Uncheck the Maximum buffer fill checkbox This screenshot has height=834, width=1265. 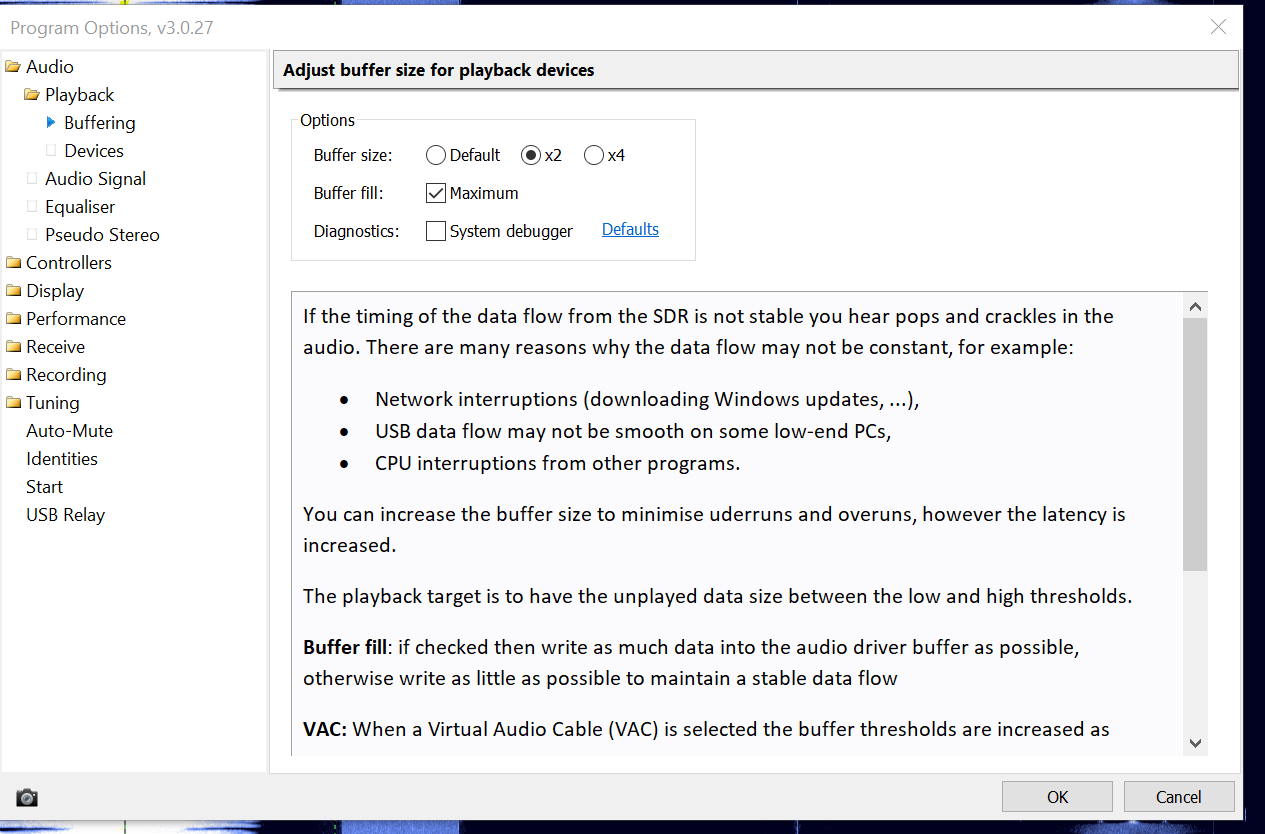pos(436,193)
